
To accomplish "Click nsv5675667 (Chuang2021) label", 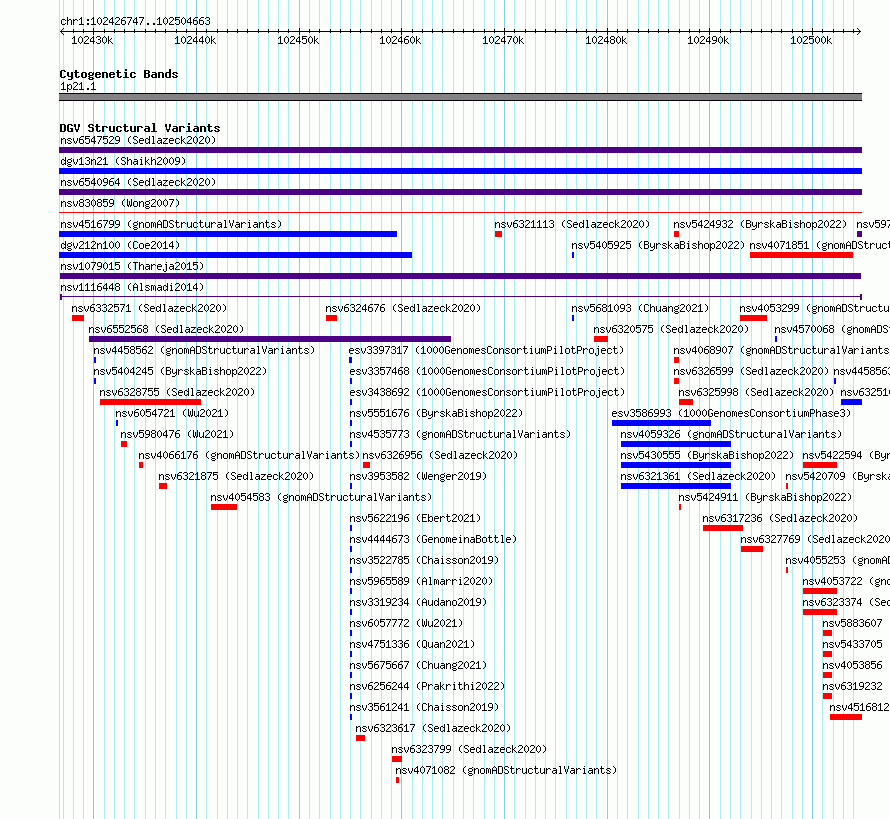I will (x=418, y=665).
